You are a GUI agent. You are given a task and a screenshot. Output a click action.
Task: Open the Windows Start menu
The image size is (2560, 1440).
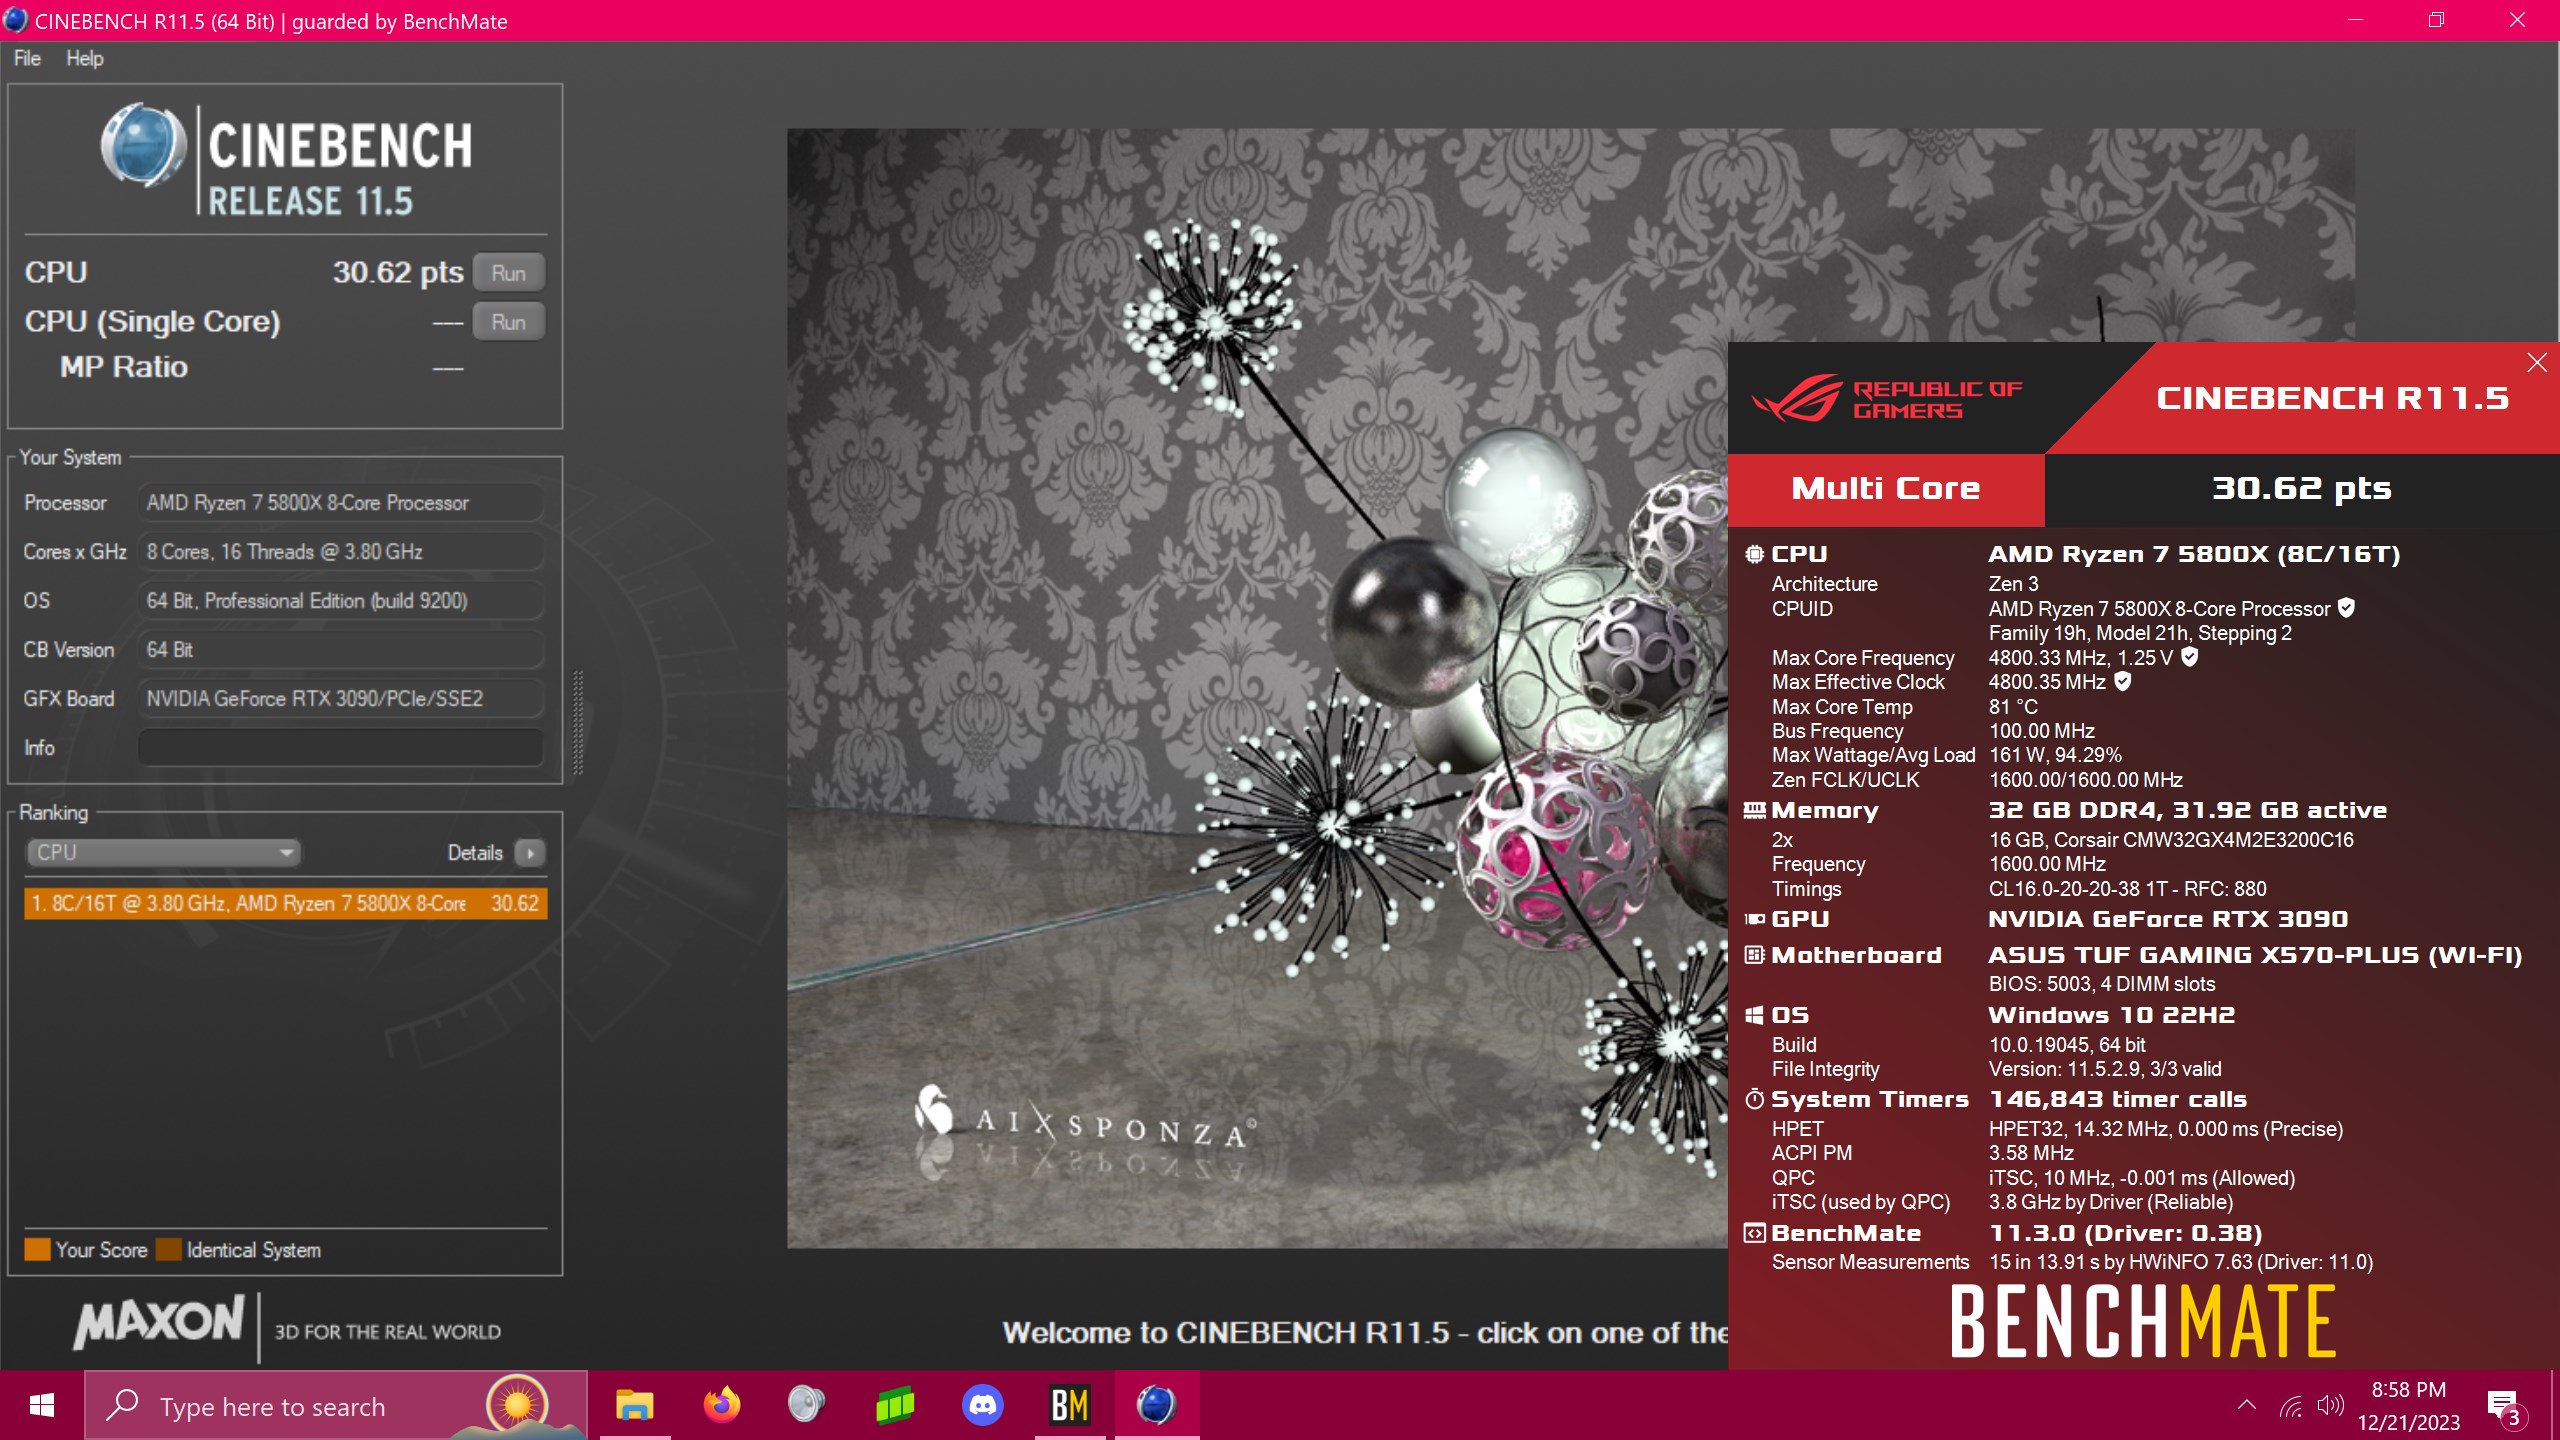(x=42, y=1406)
